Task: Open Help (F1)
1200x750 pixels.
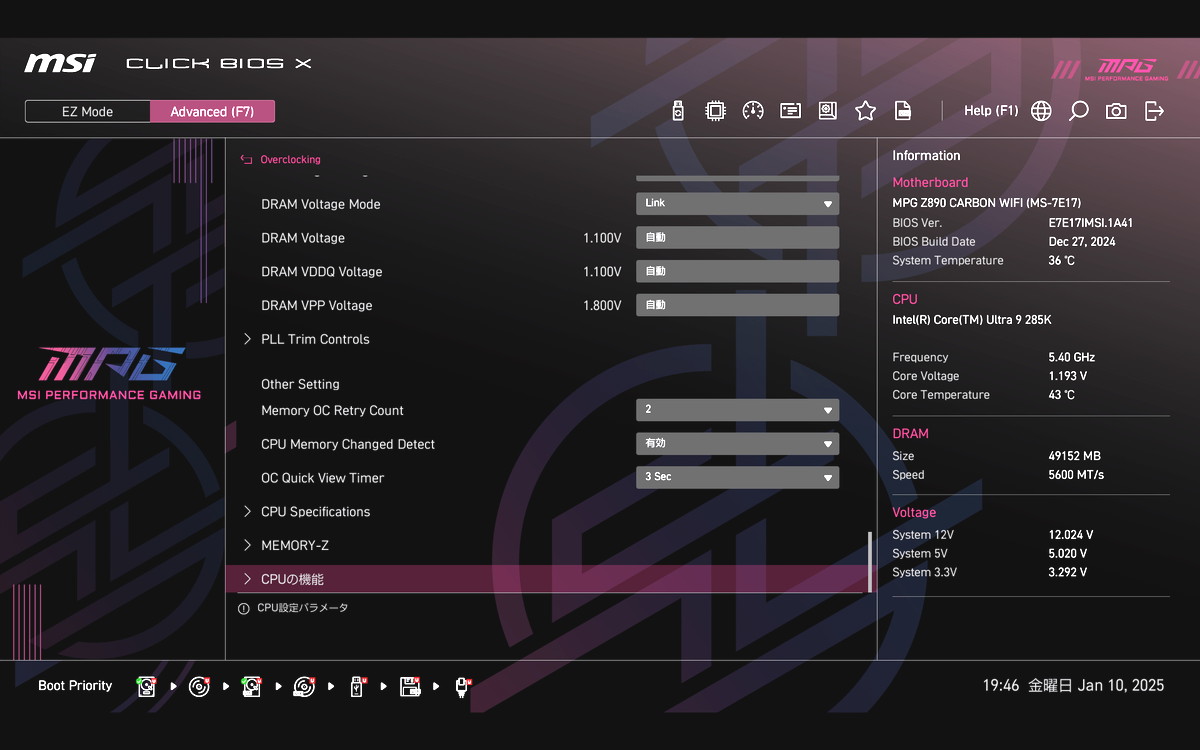Action: [x=991, y=111]
